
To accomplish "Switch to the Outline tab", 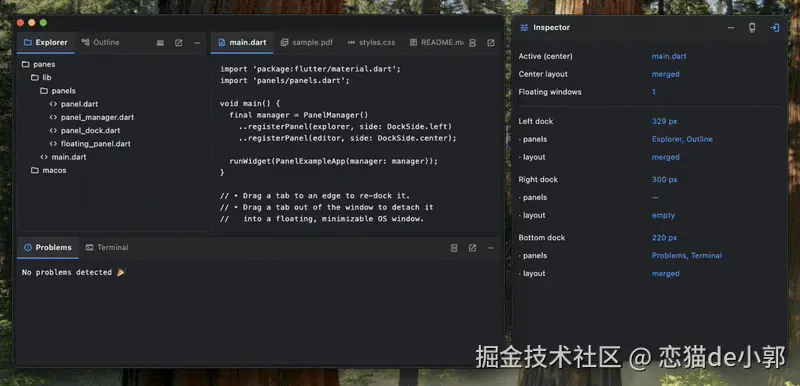I will pos(101,43).
